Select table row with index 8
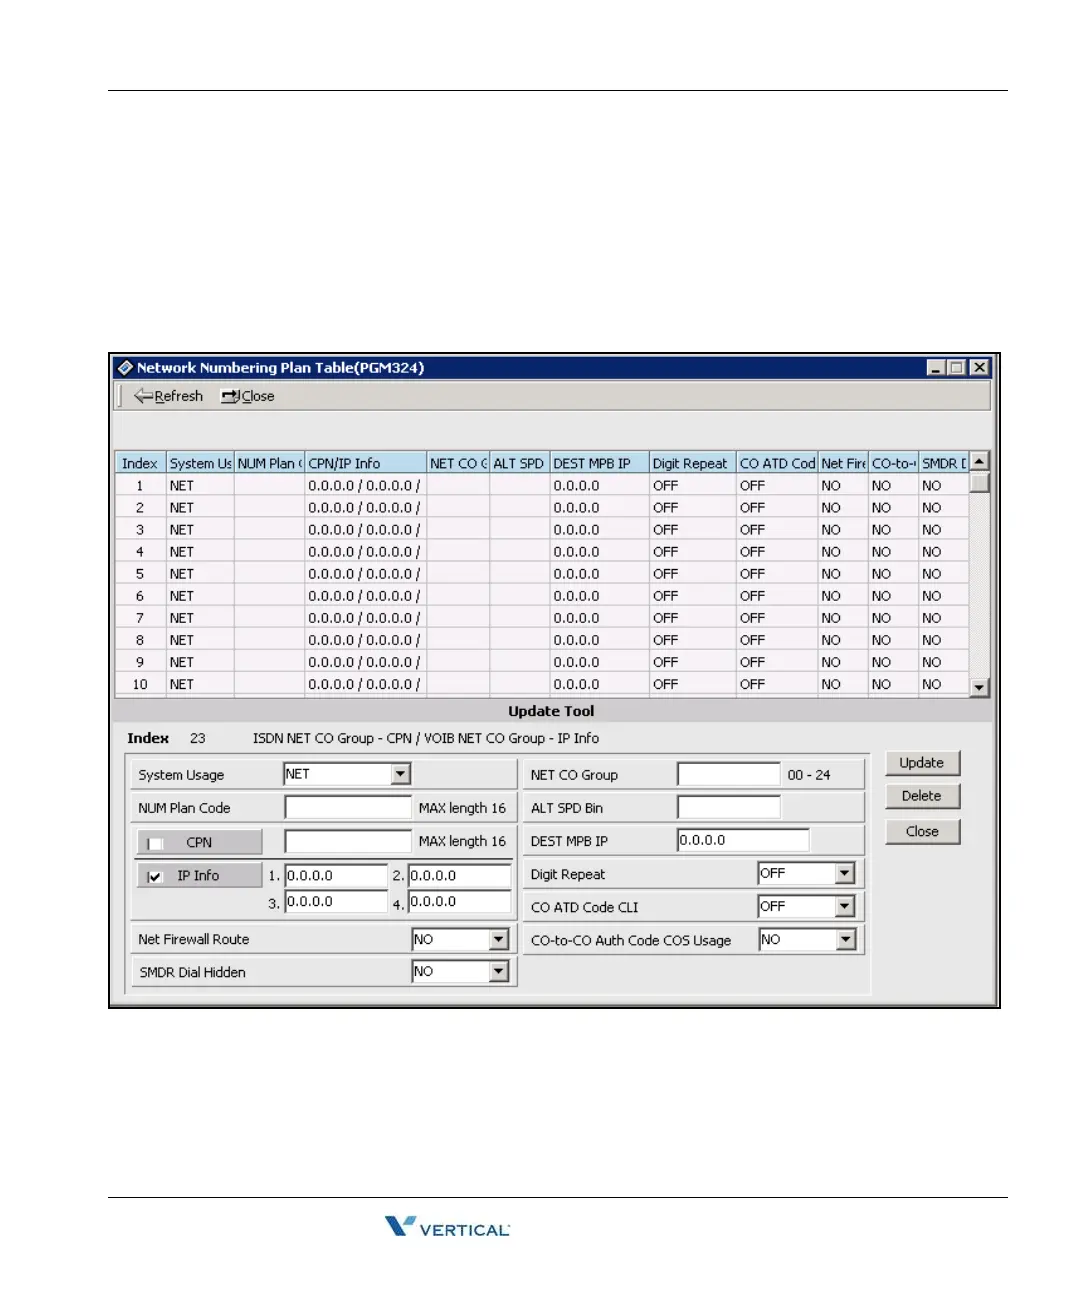 542,640
